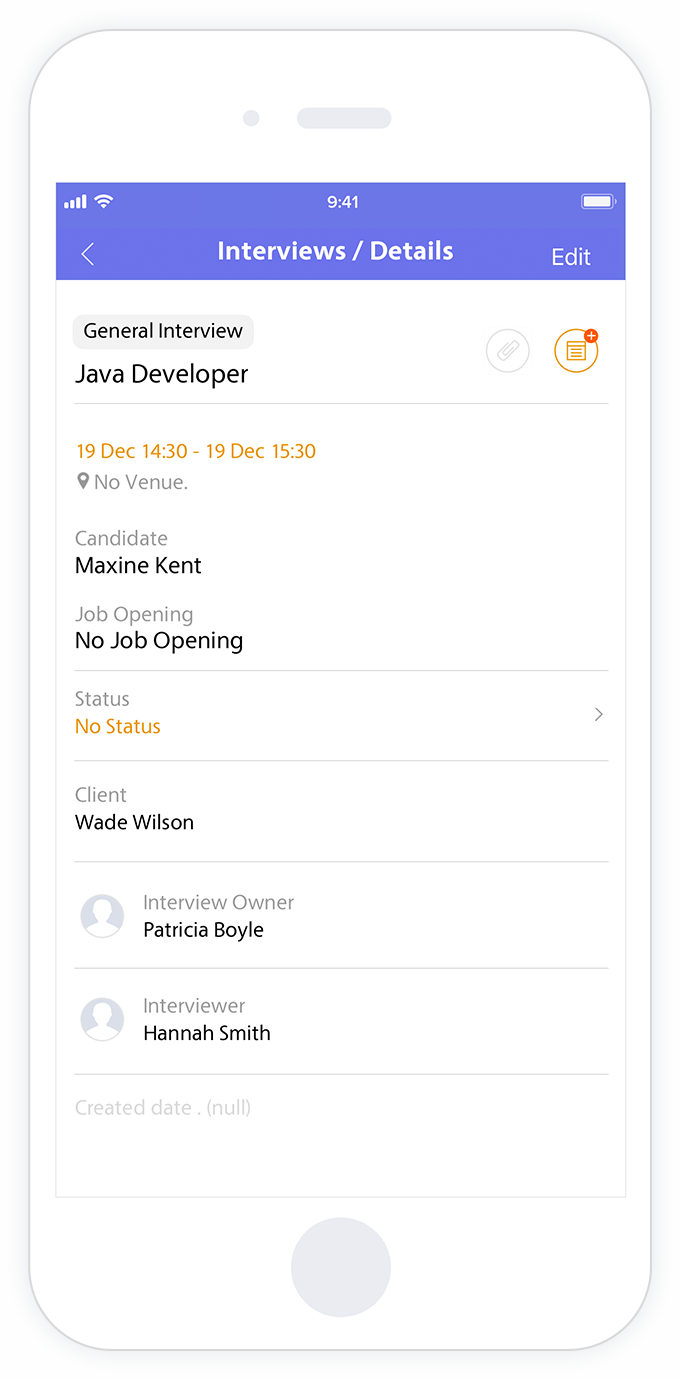The image size is (680, 1380).
Task: Open the No Status selector
Action: point(118,726)
